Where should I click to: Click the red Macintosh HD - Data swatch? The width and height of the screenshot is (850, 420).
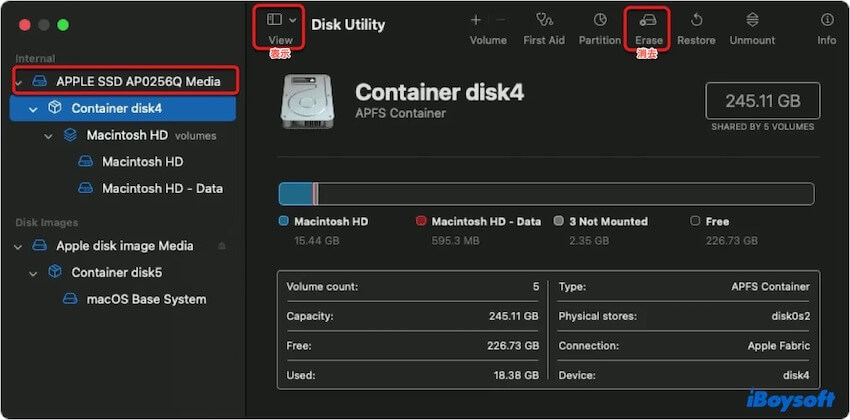click(x=421, y=221)
